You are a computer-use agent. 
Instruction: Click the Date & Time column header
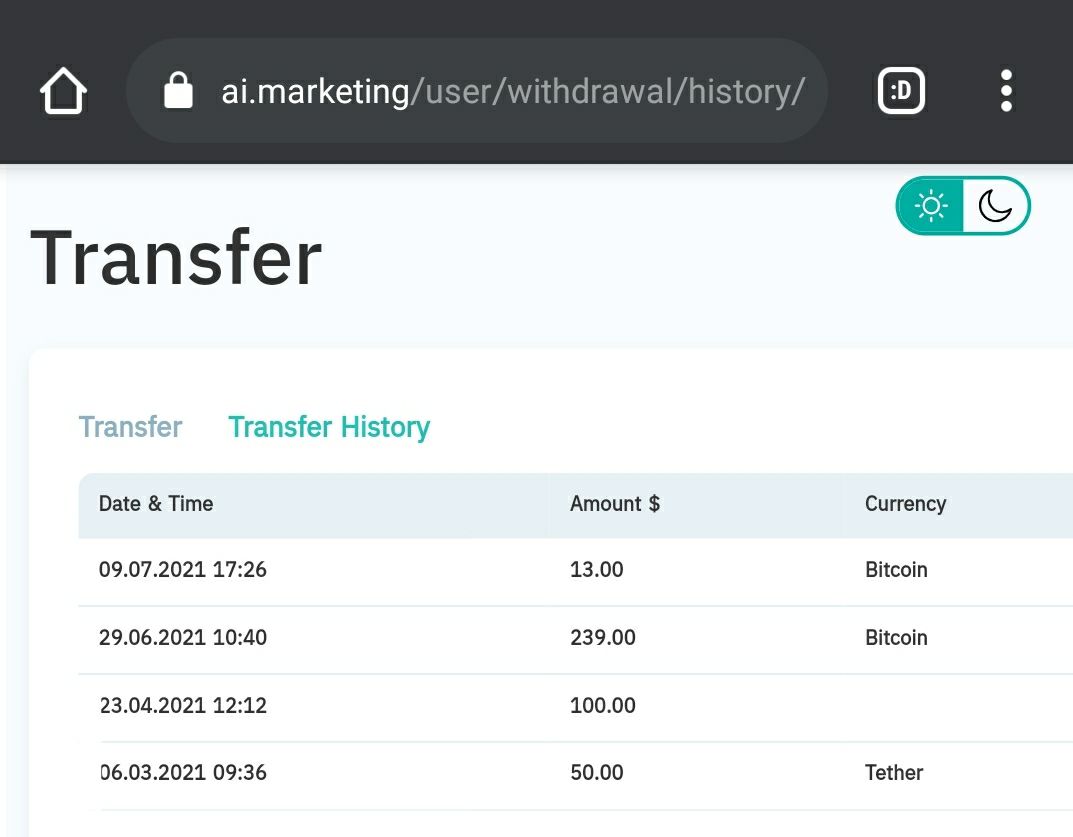pos(156,504)
